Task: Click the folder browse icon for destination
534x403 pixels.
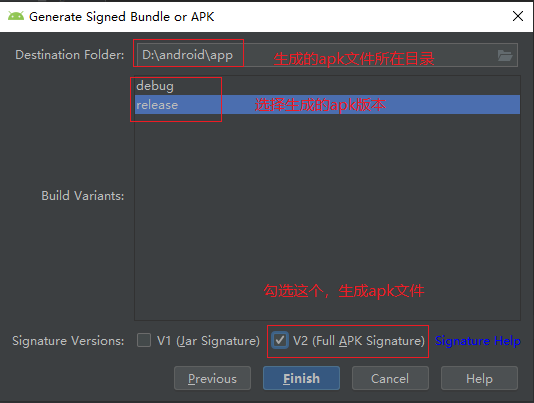Action: [505, 55]
